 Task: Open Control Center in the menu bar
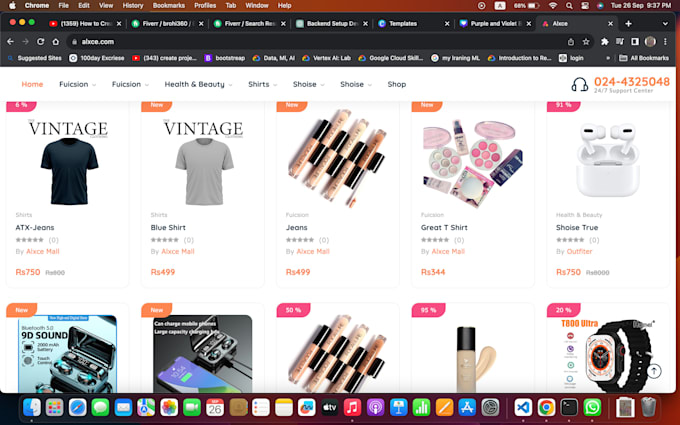pos(585,6)
